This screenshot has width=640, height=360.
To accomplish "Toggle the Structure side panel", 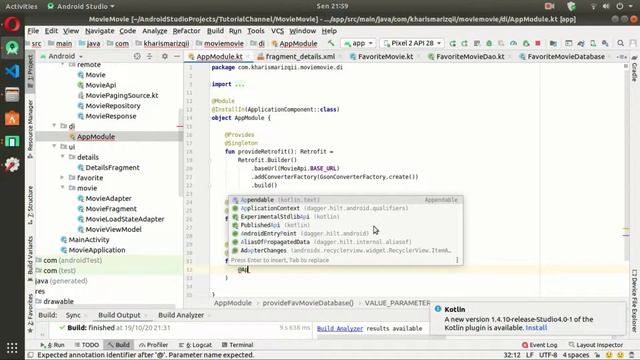I will click(30, 205).
